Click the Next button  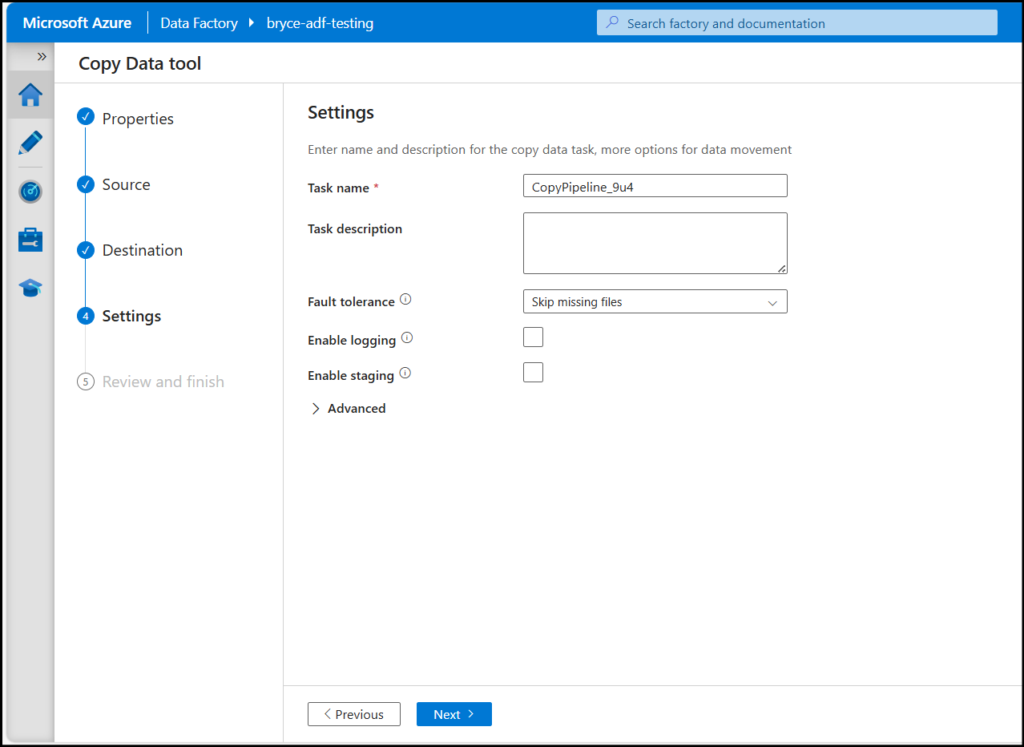tap(453, 714)
